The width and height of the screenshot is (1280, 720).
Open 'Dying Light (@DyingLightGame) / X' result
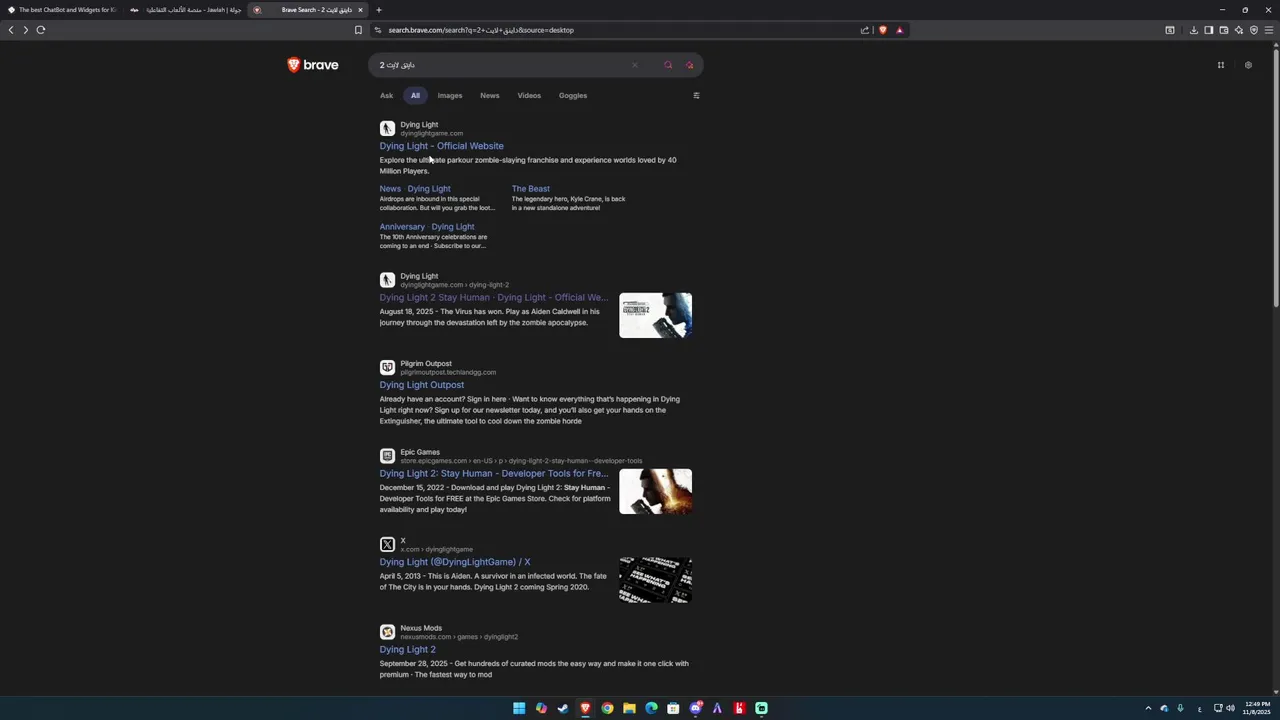(x=455, y=562)
